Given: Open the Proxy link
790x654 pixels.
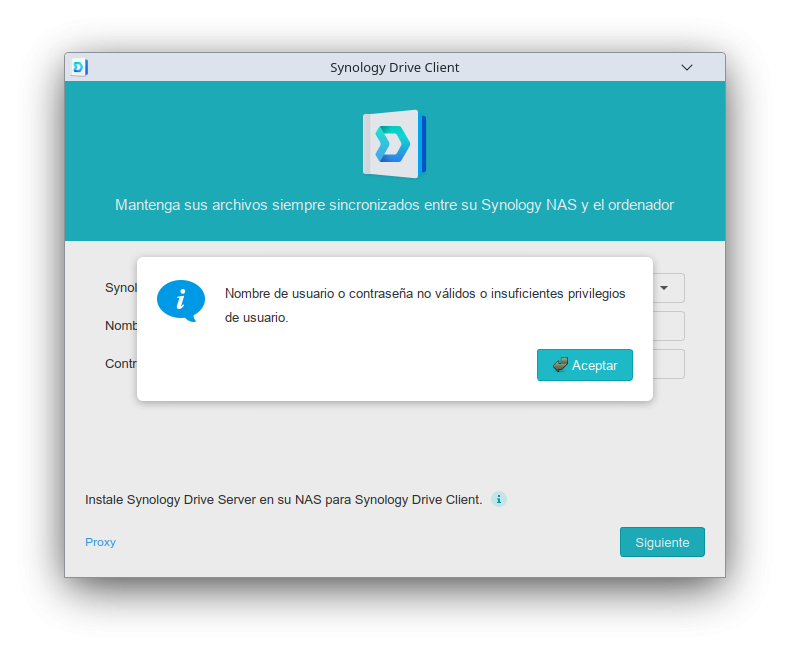Looking at the screenshot, I should pyautogui.click(x=100, y=542).
